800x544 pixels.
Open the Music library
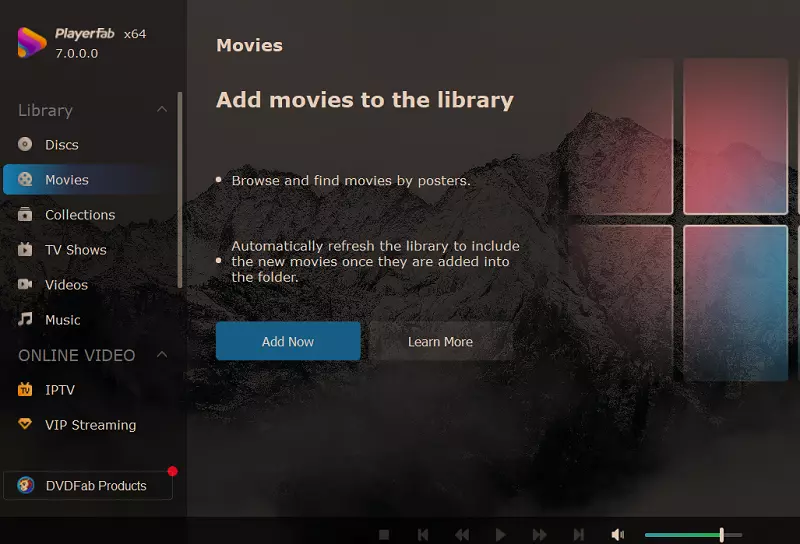tap(62, 320)
